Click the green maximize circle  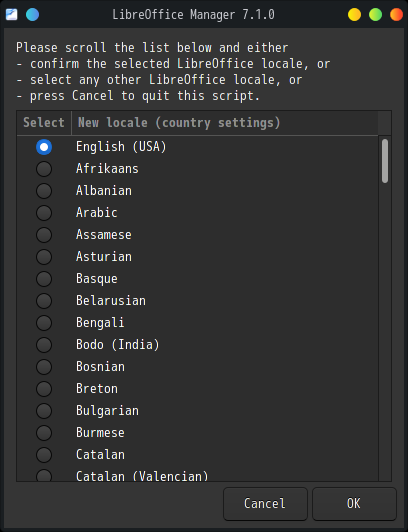[x=375, y=15]
